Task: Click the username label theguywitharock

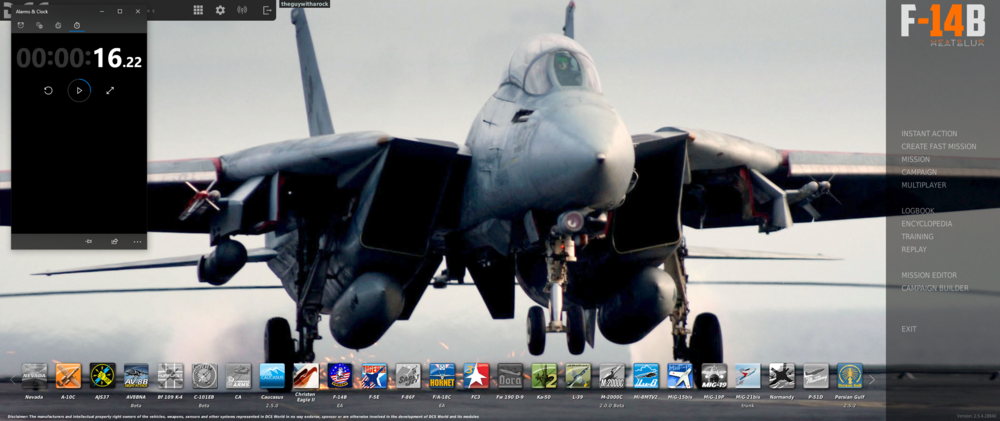Action: tap(305, 4)
